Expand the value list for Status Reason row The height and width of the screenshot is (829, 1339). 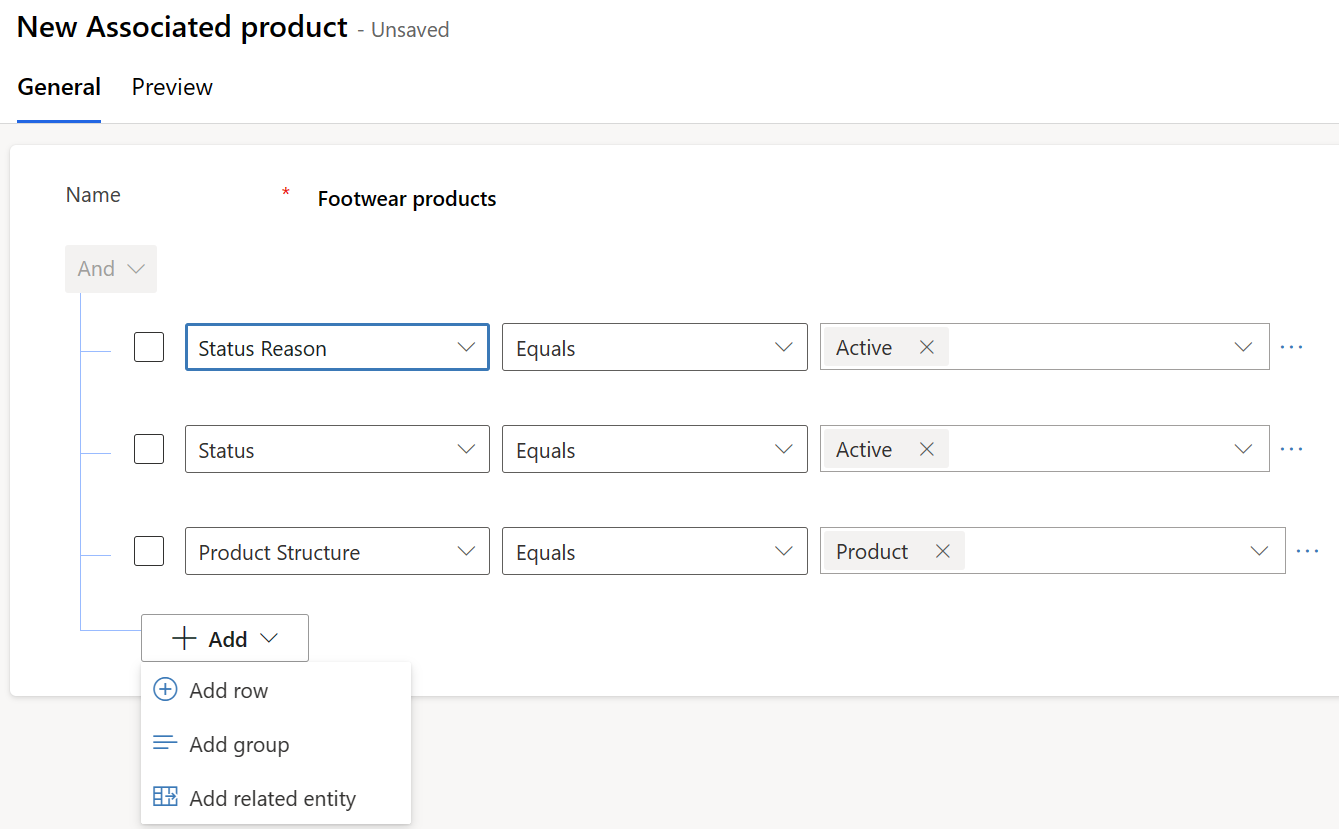1243,347
